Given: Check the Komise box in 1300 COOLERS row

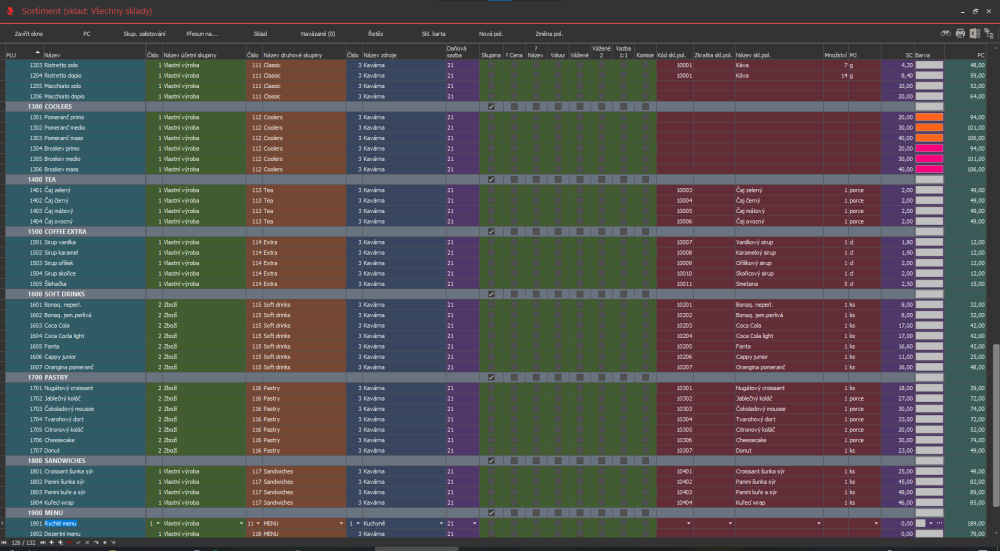Looking at the screenshot, I should pos(645,107).
